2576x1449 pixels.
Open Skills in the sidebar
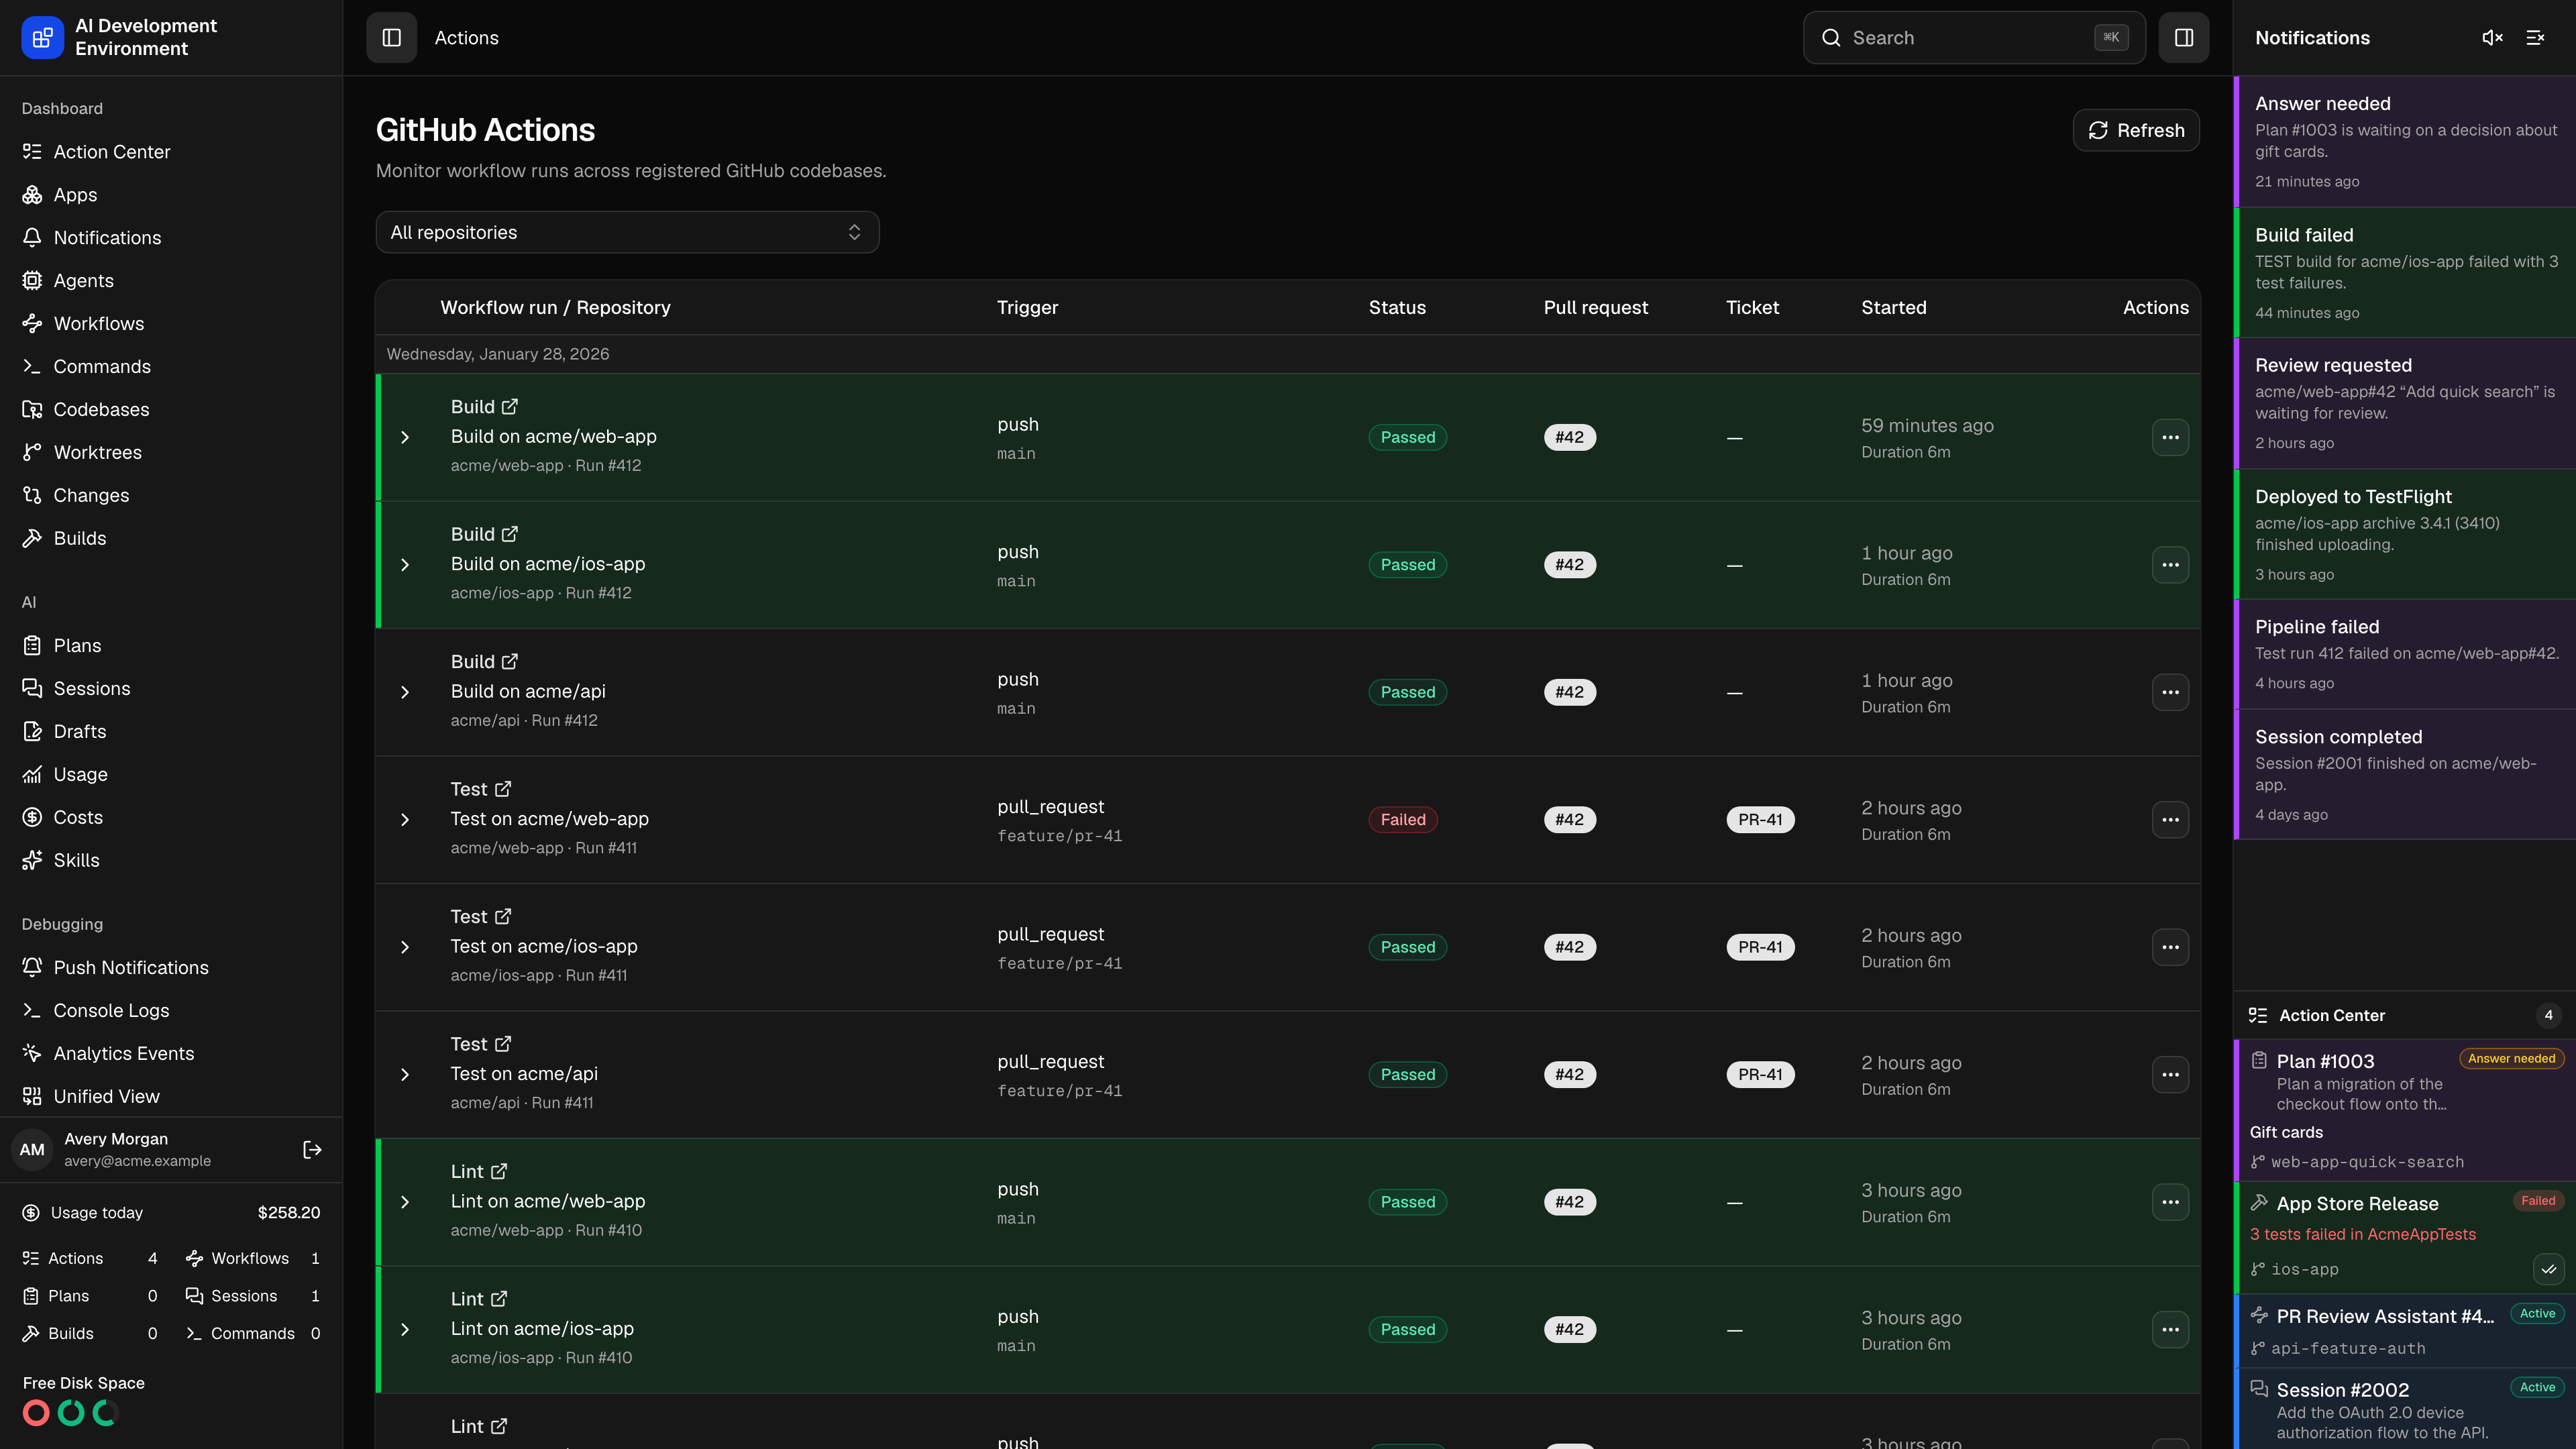(171, 860)
